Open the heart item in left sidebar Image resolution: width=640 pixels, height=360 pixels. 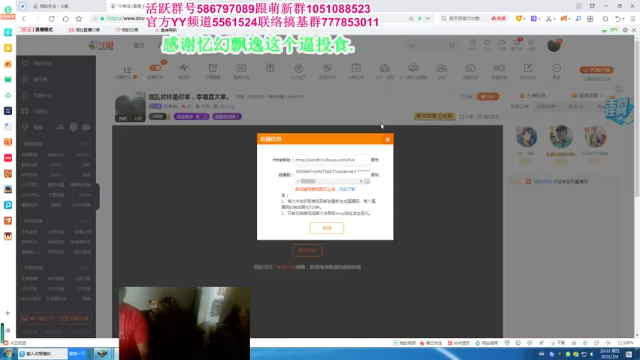click(38, 64)
